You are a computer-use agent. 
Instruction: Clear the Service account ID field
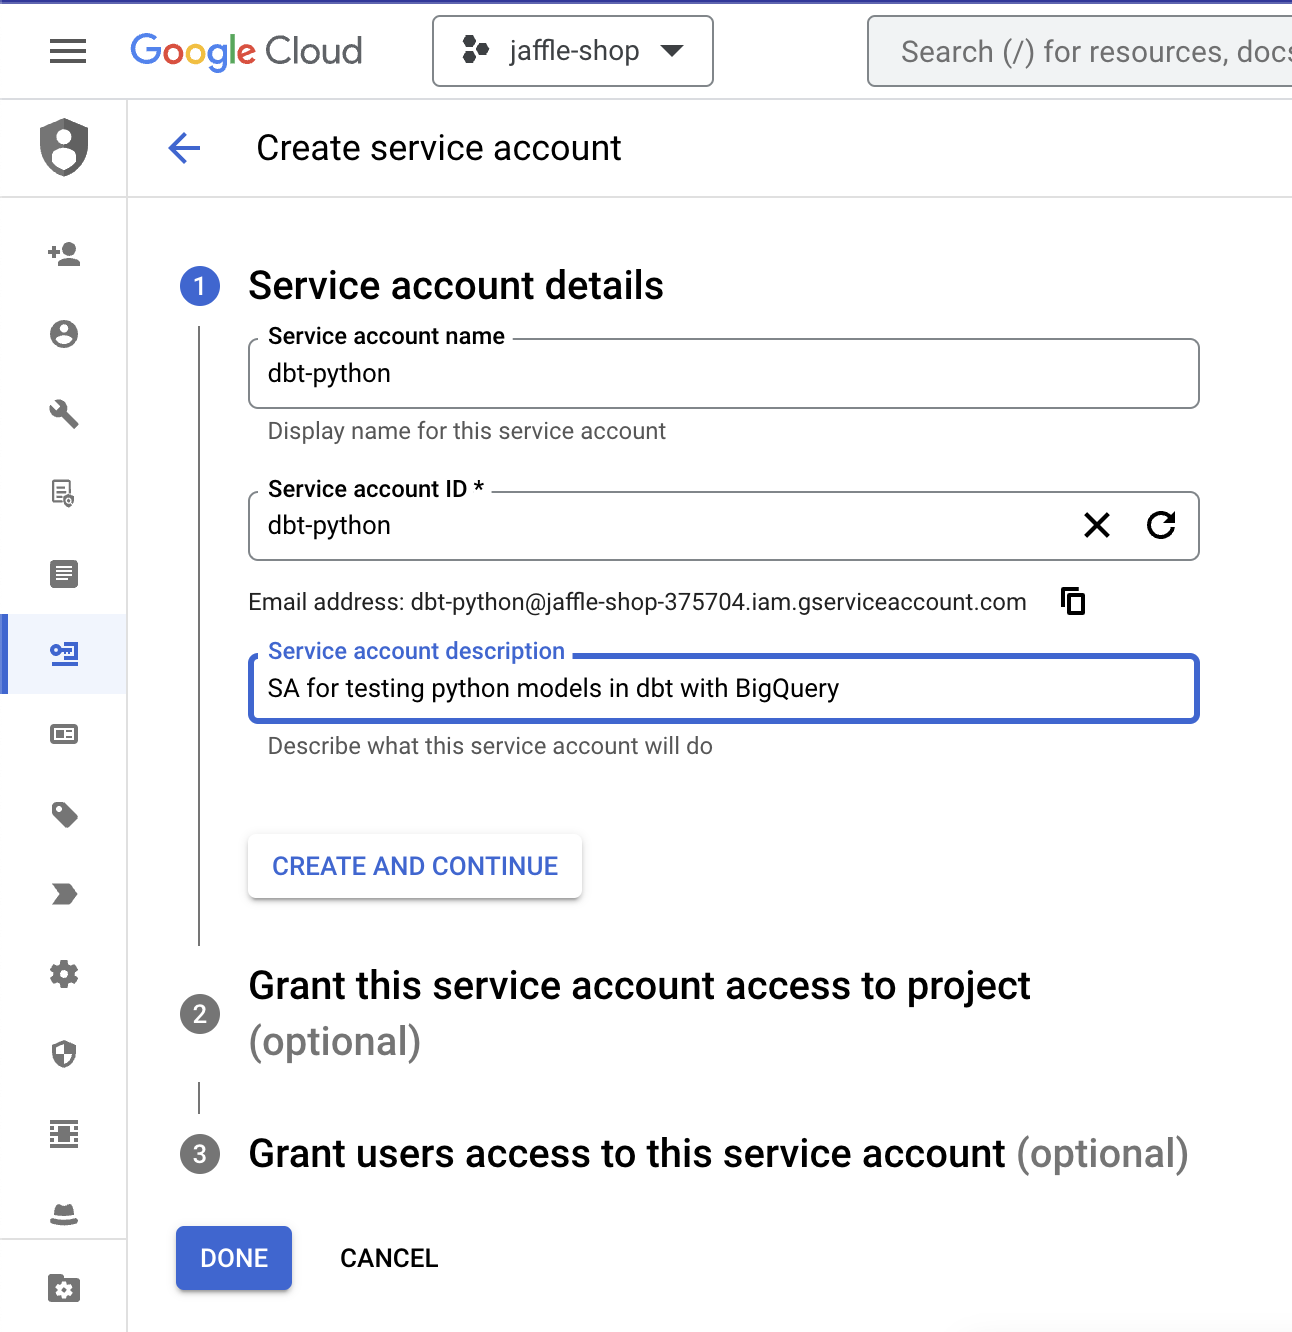[x=1097, y=525]
